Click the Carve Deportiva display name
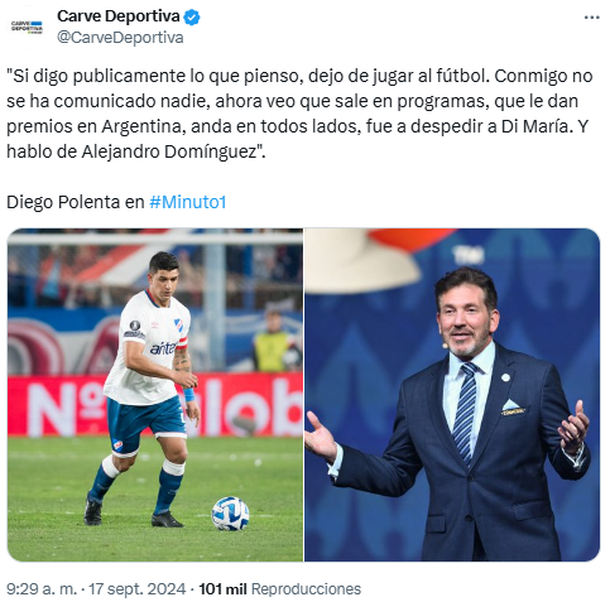 [118, 16]
